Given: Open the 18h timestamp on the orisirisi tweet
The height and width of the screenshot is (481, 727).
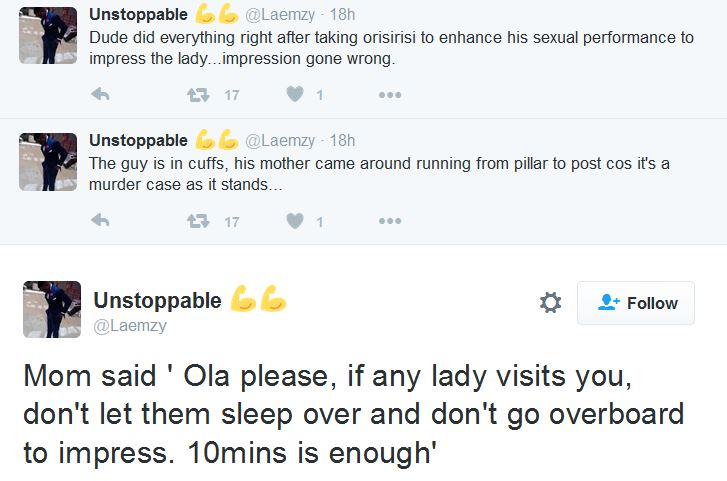Looking at the screenshot, I should click(342, 14).
